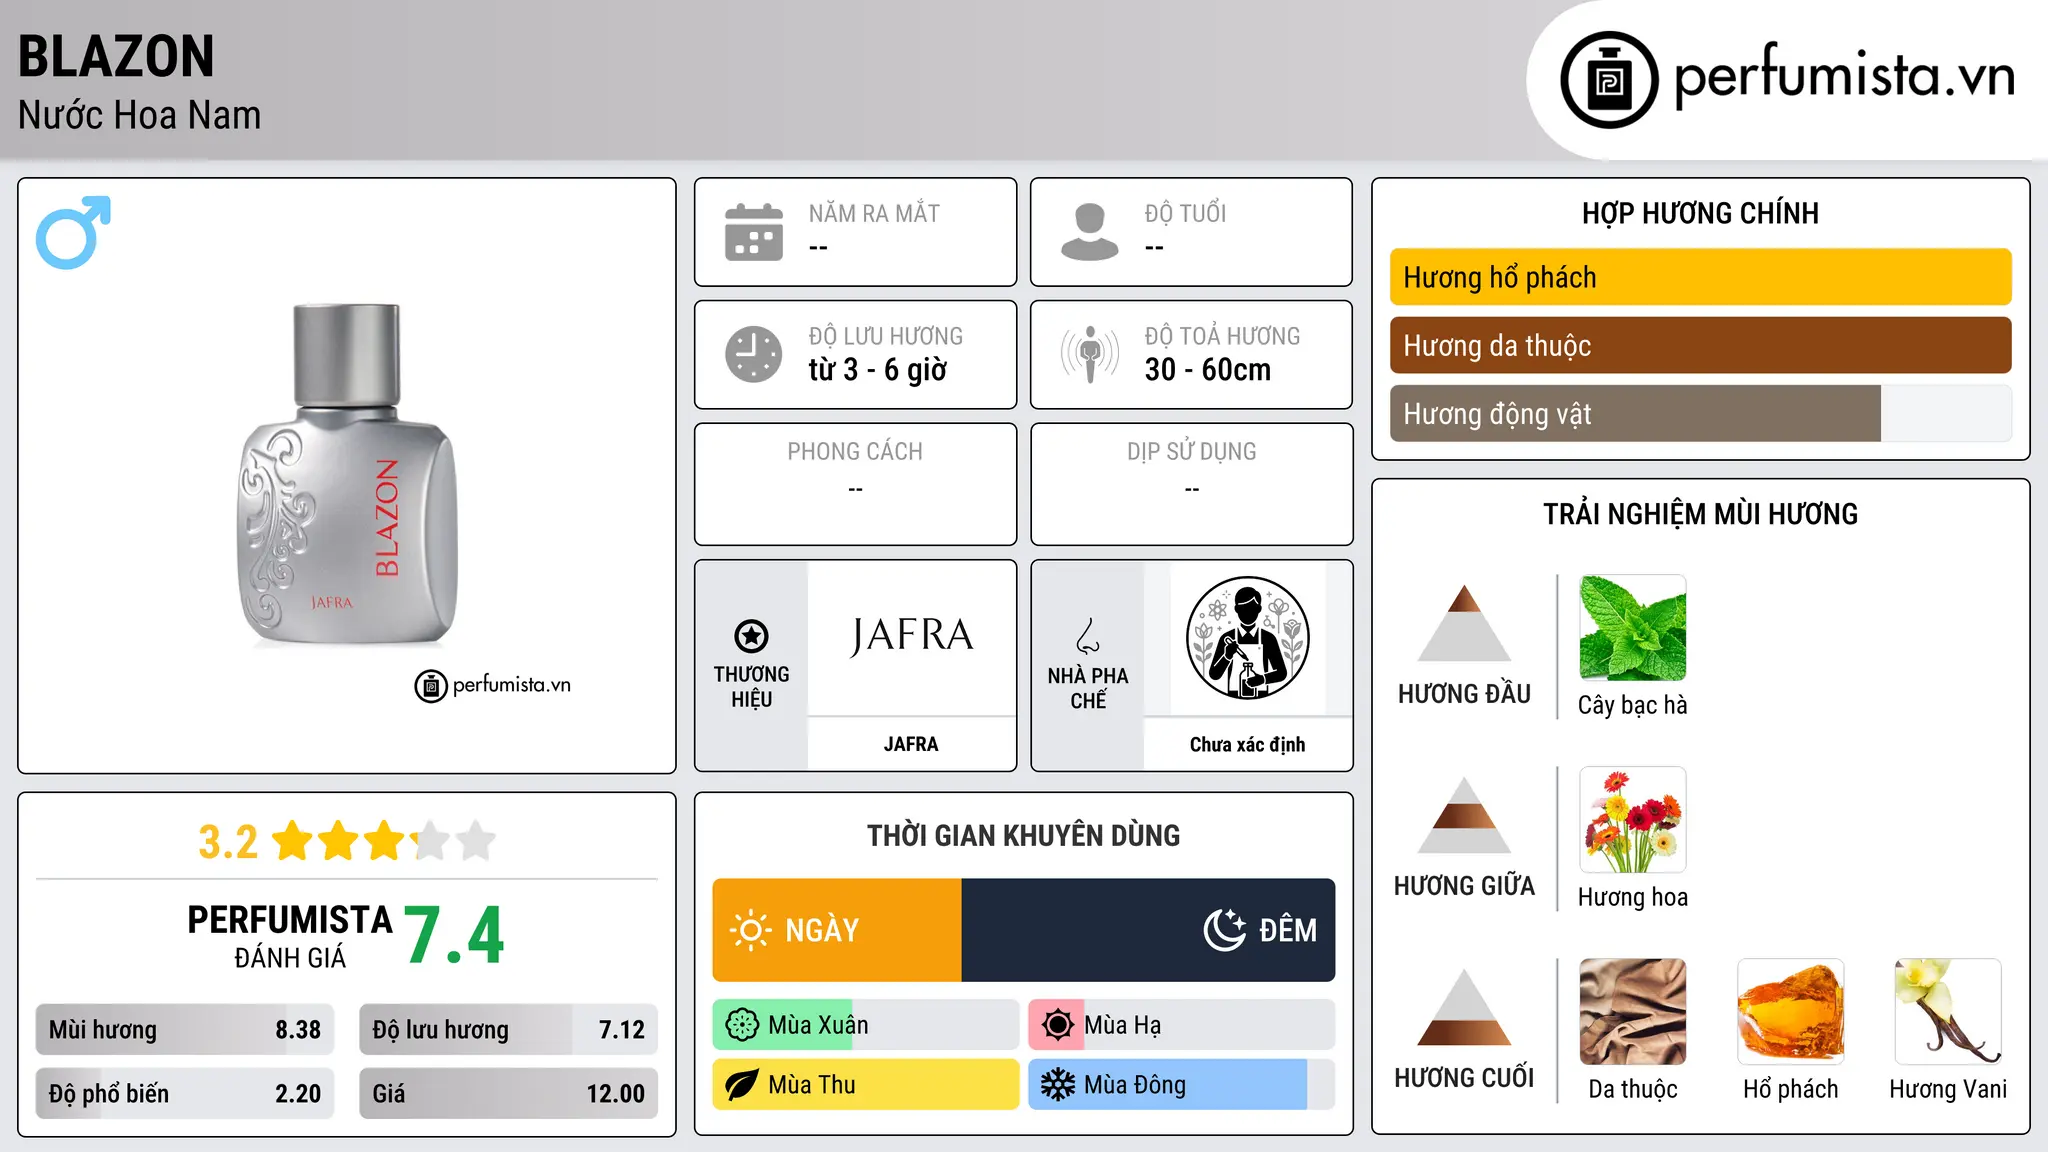Click the Hương động vật accord bar
The height and width of the screenshot is (1152, 2048).
tap(1700, 413)
